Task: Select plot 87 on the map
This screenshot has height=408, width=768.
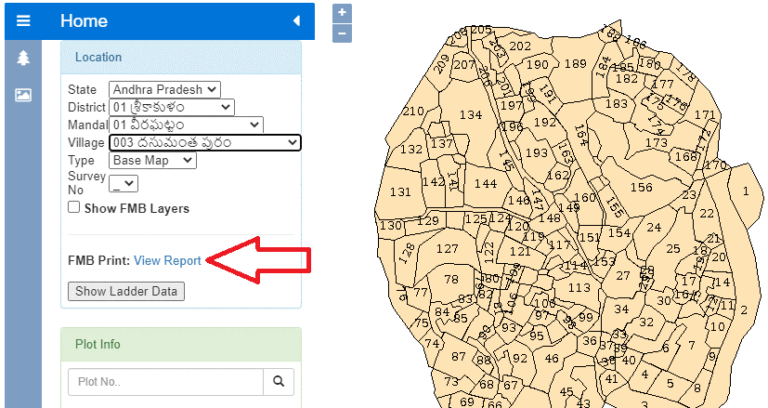Action: click(x=458, y=356)
